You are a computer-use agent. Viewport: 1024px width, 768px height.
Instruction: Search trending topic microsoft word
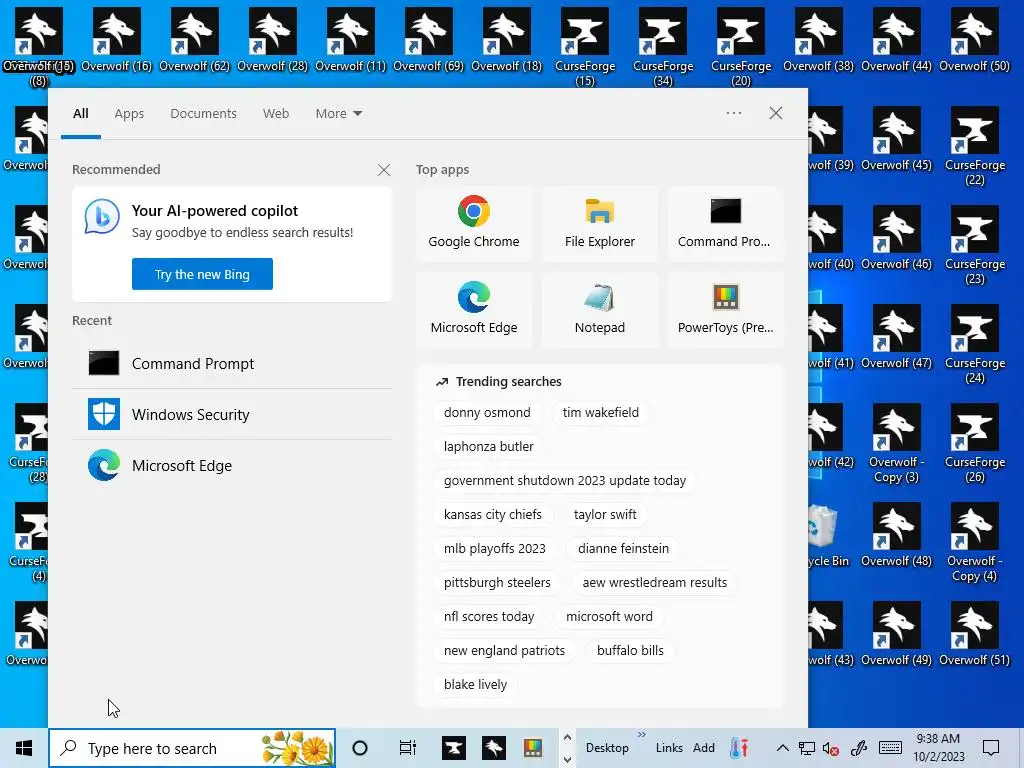coord(609,616)
